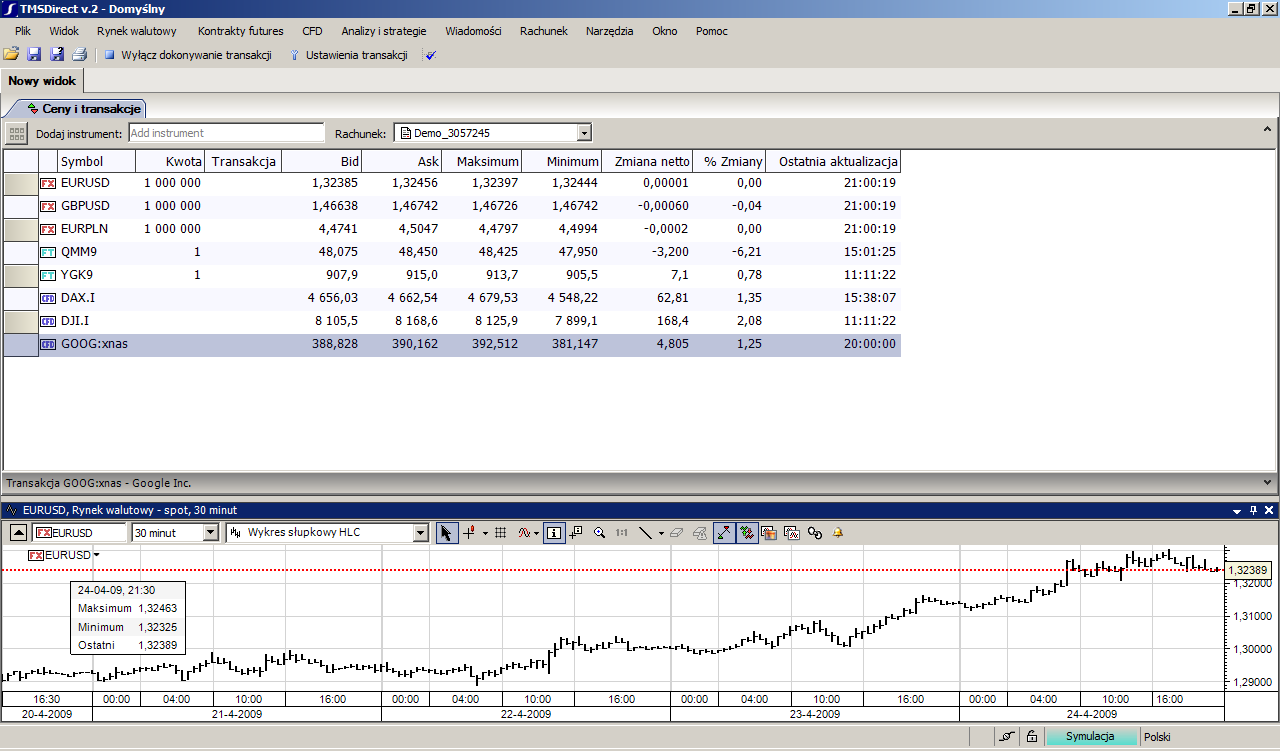
Task: Click the first blue save disk icon
Action: 34,55
